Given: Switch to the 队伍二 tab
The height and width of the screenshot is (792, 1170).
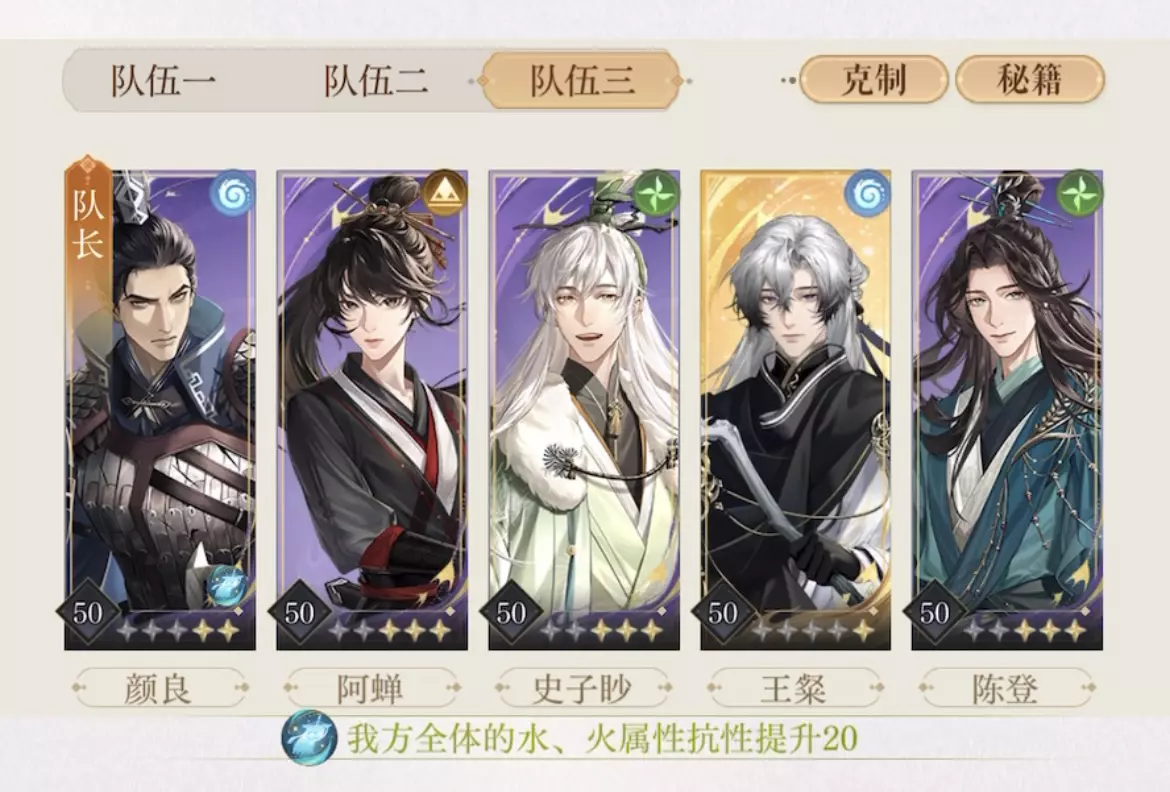Looking at the screenshot, I should [x=375, y=81].
